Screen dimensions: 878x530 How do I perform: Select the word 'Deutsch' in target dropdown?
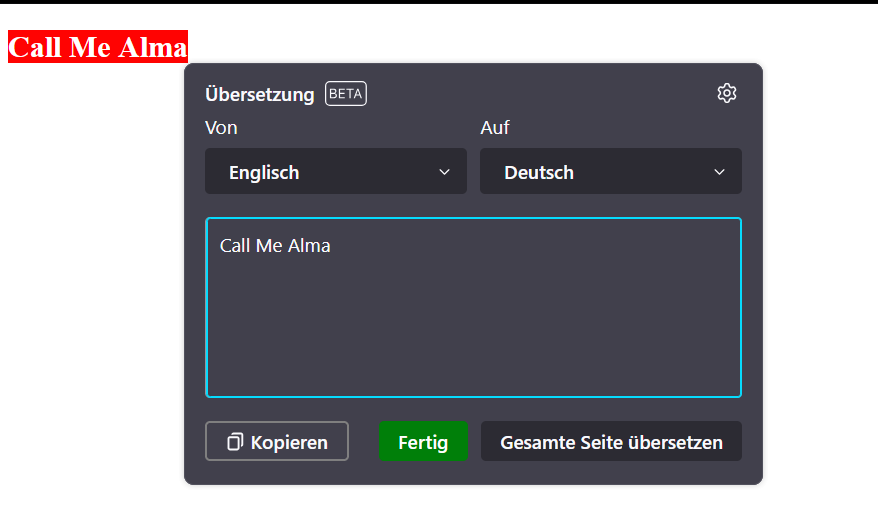click(539, 172)
